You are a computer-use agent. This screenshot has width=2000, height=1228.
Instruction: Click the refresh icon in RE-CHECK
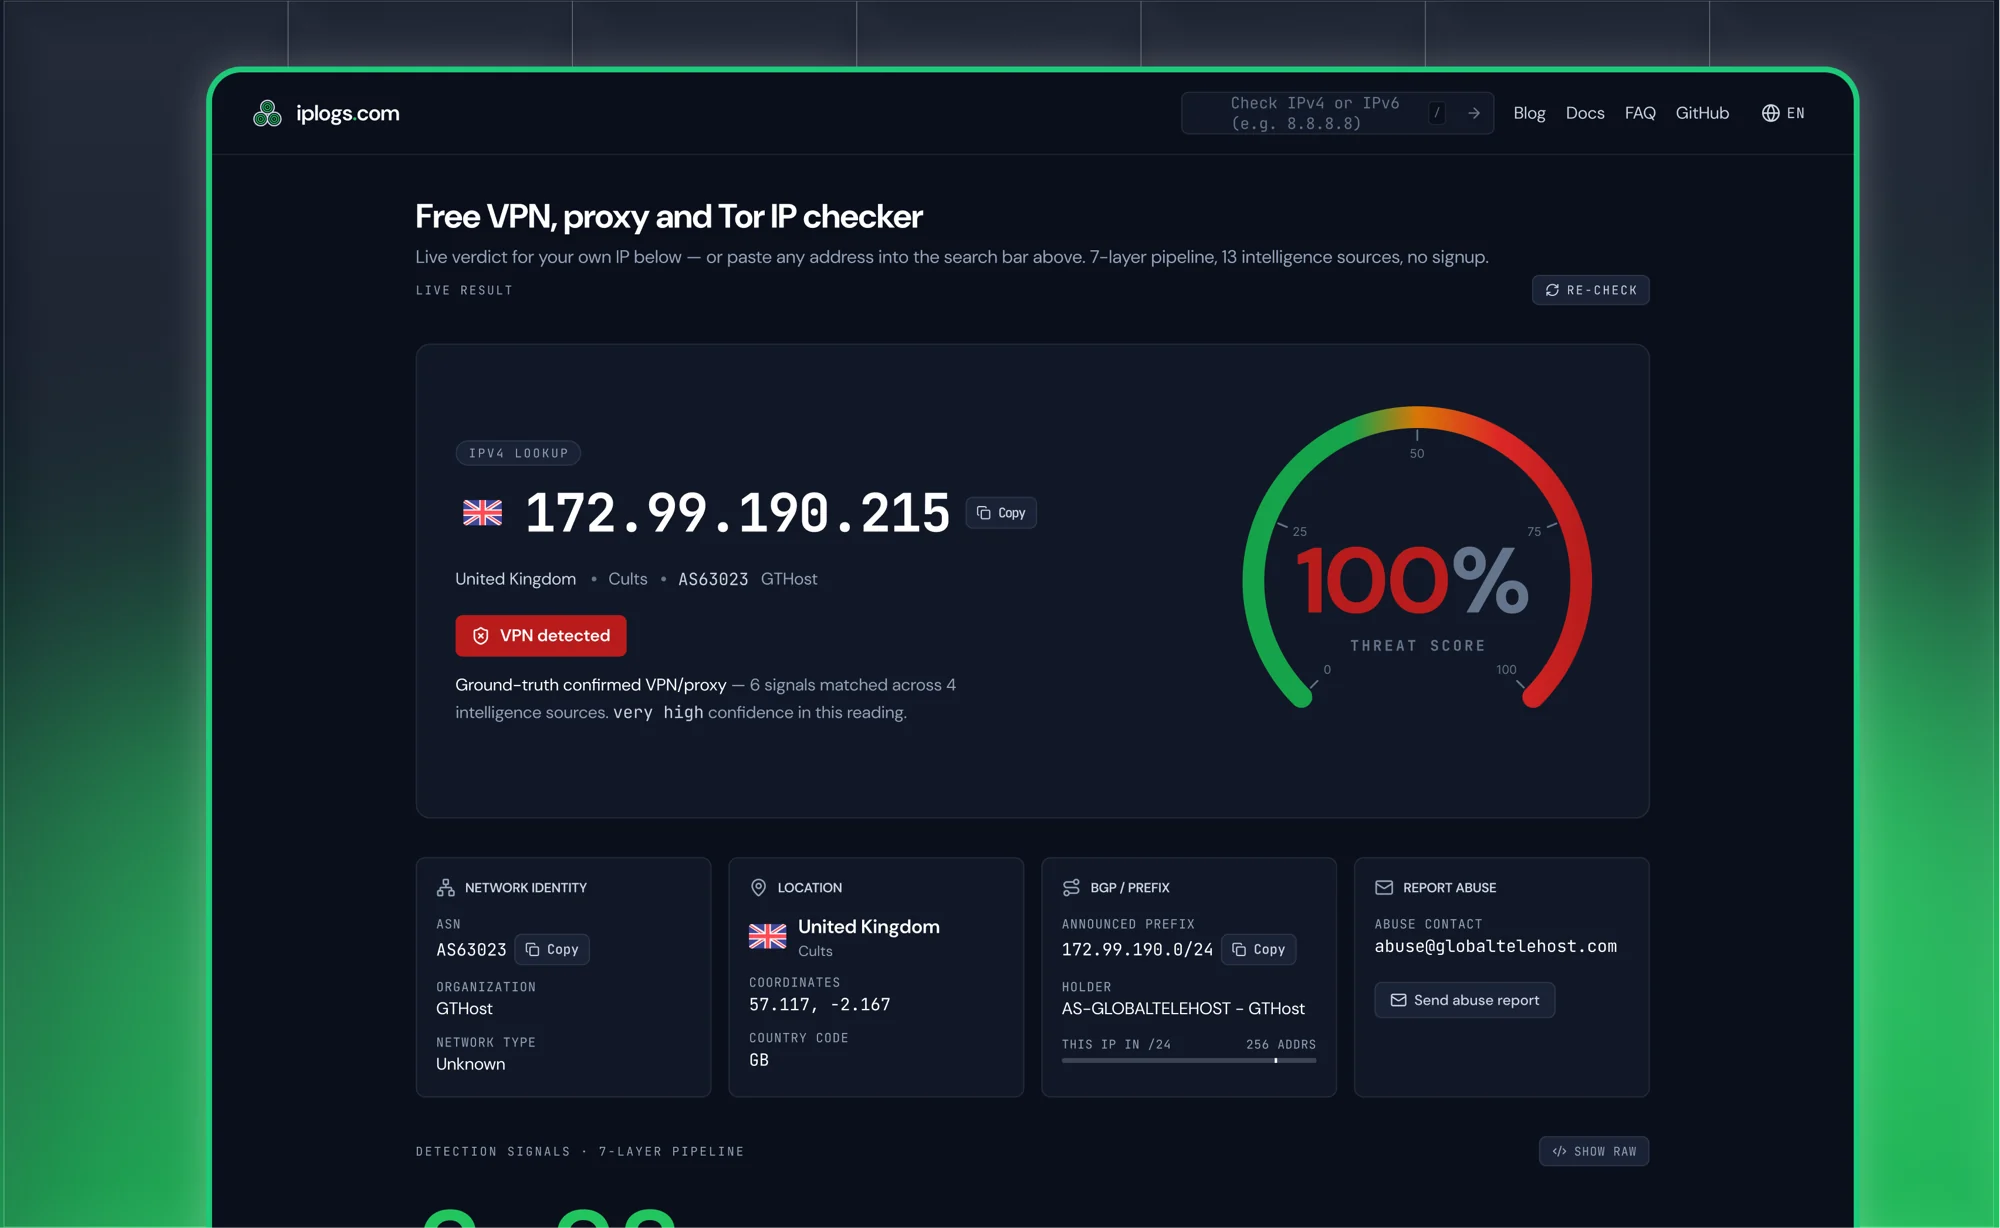[x=1552, y=290]
